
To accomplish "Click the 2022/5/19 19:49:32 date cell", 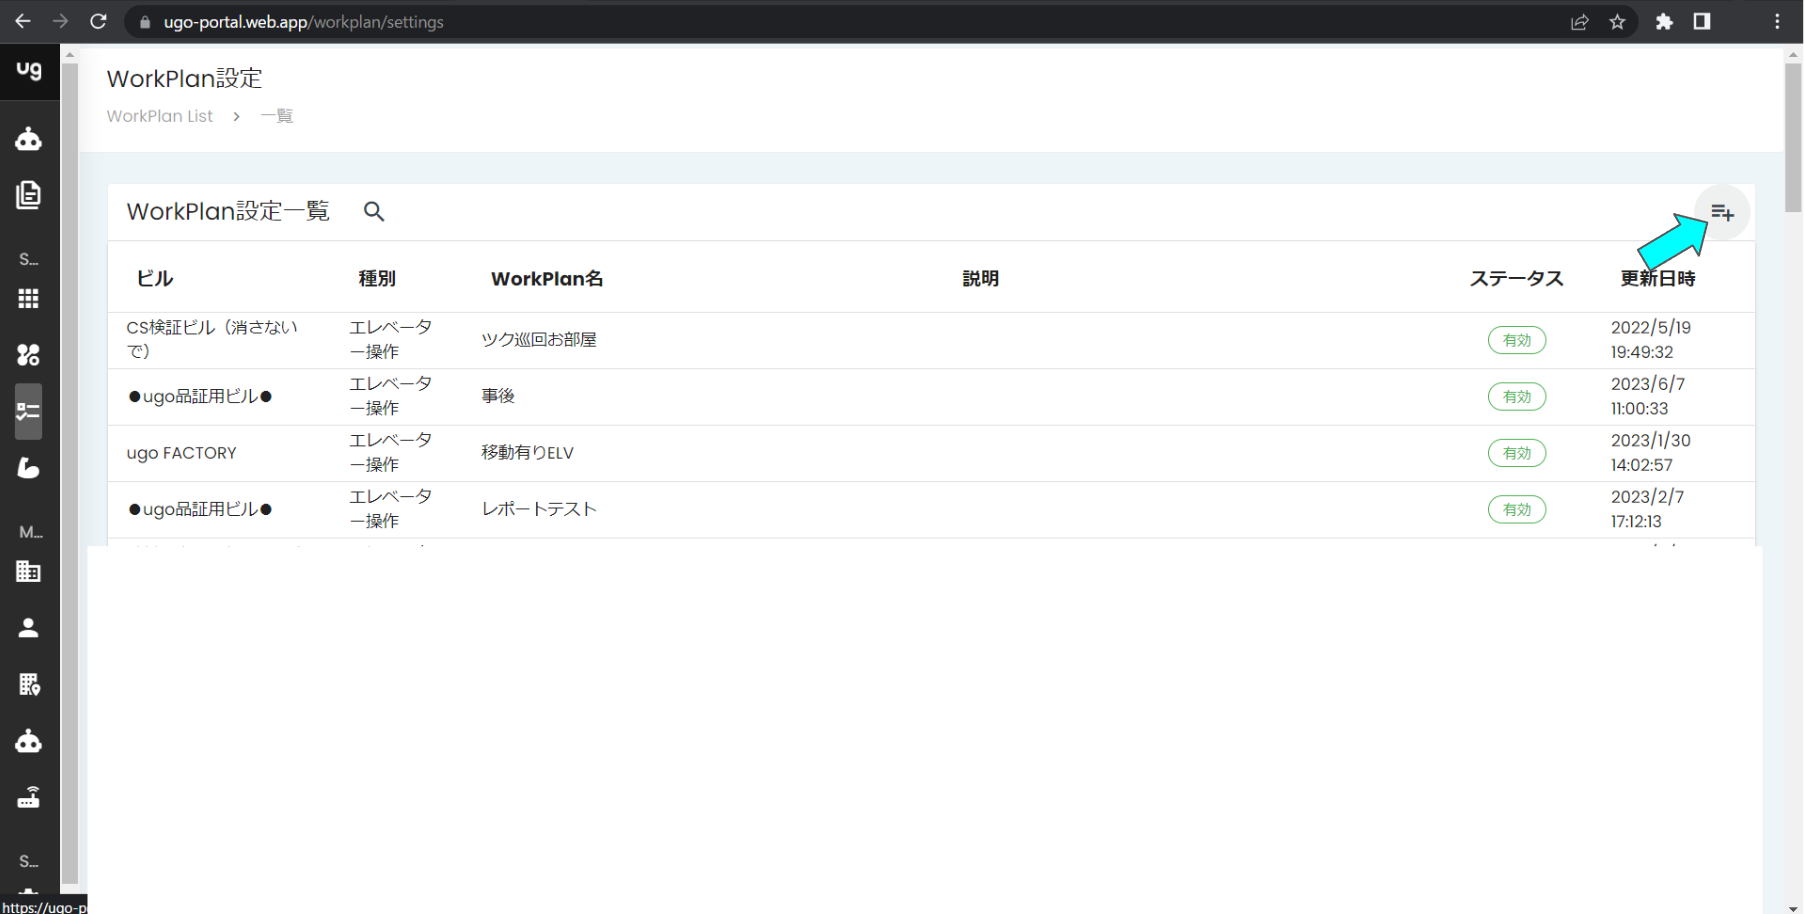I will 1651,340.
